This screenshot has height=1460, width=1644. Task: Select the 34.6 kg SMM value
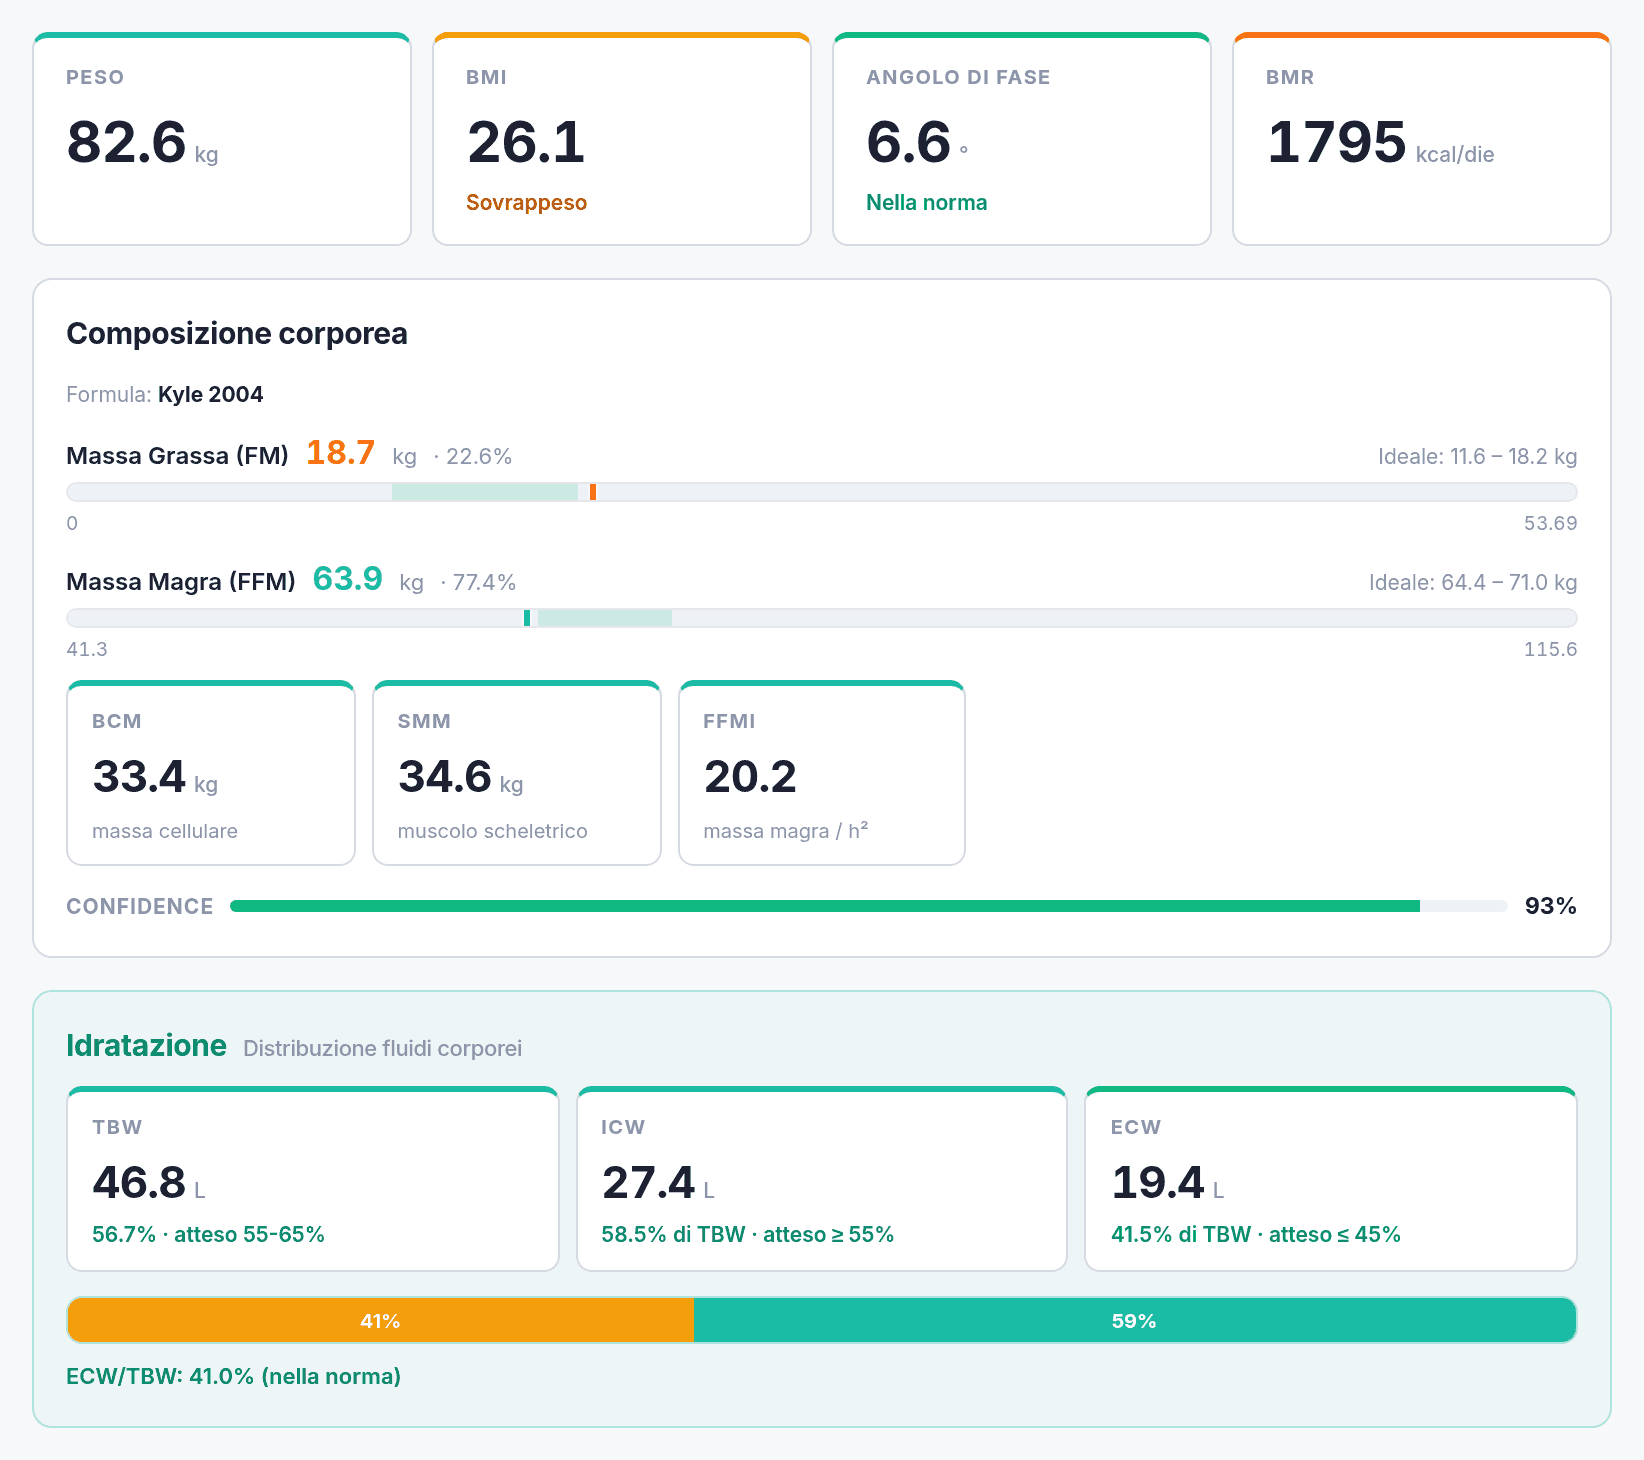point(461,777)
